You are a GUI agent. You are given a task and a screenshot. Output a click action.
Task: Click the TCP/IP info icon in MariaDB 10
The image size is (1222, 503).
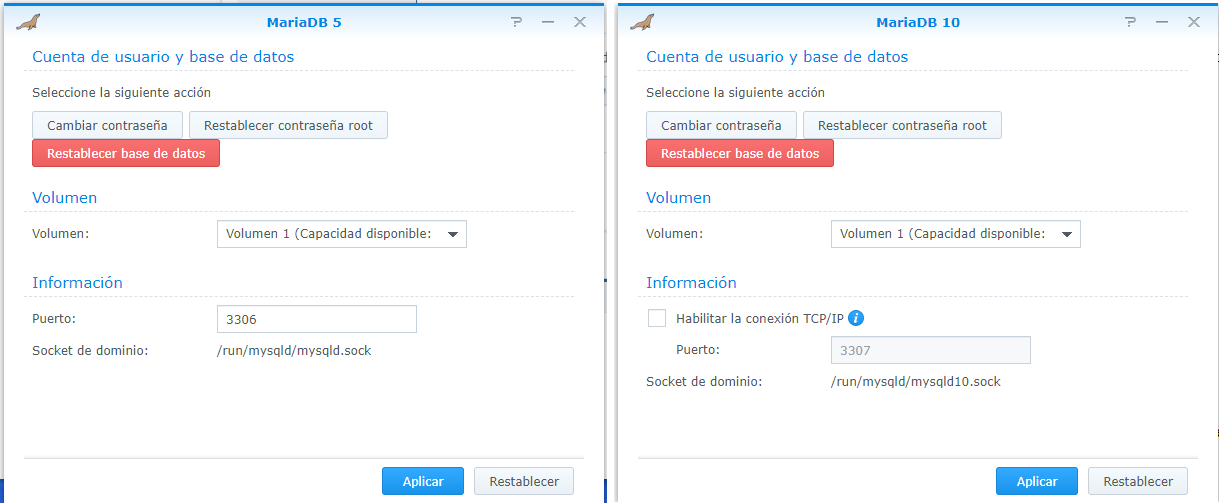pos(856,318)
